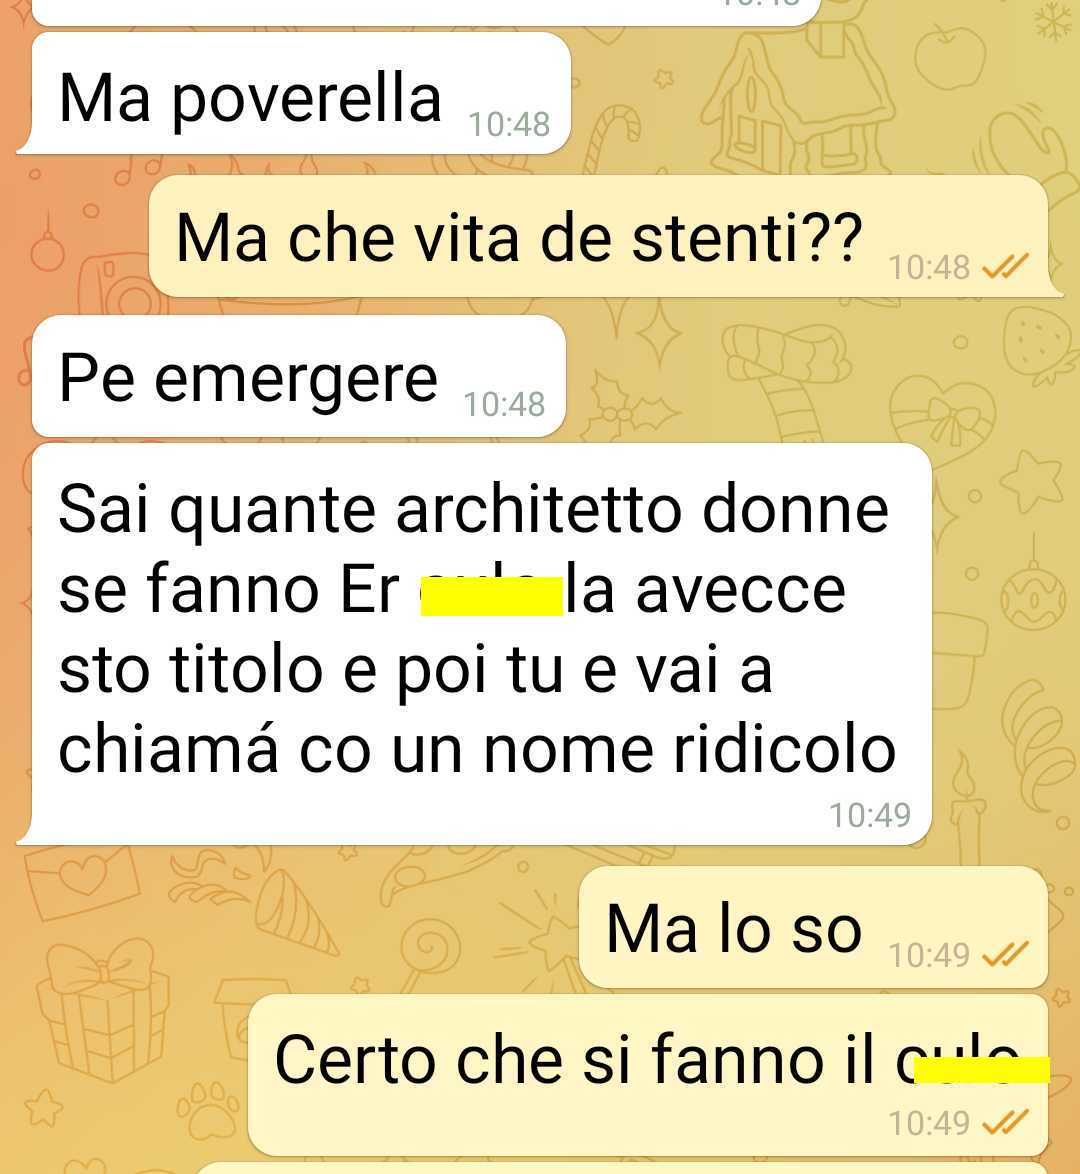Click the read checkmarks on "Ma che vita de stenti??"
The height and width of the screenshot is (1174, 1080).
1005,267
